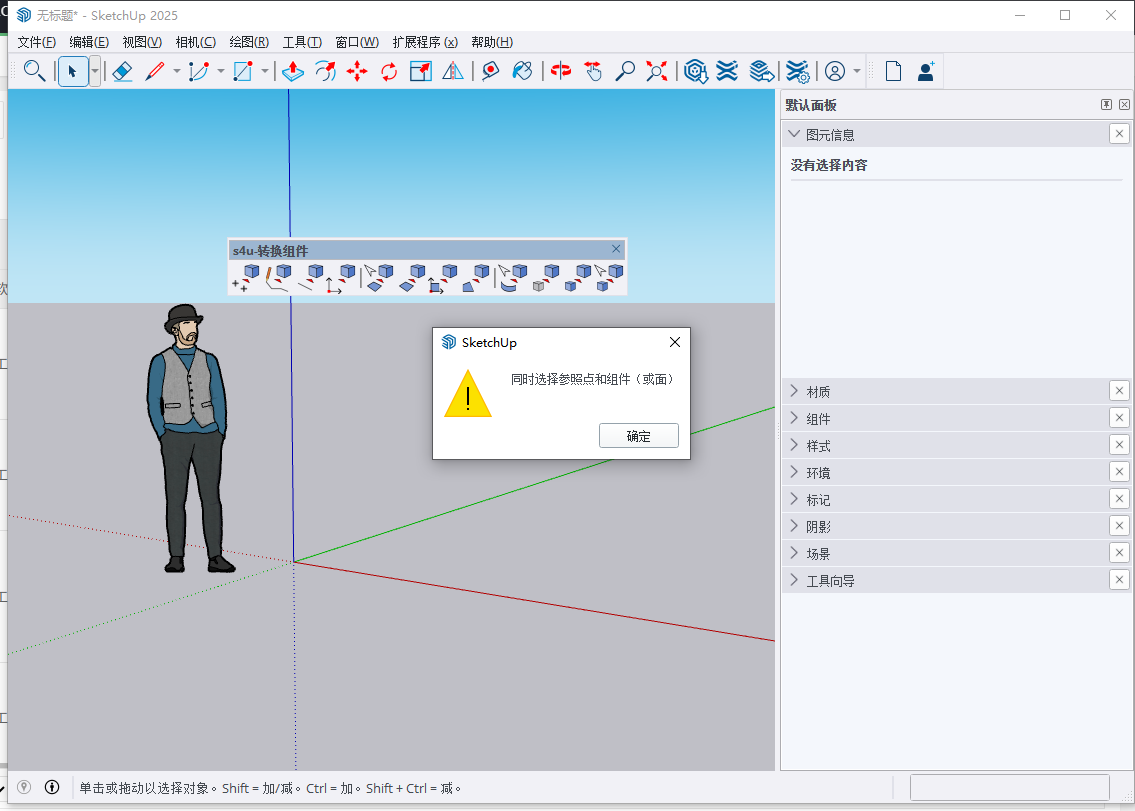Viewport: 1135px width, 811px height.
Task: Select the Paint Bucket tool
Action: [x=522, y=71]
